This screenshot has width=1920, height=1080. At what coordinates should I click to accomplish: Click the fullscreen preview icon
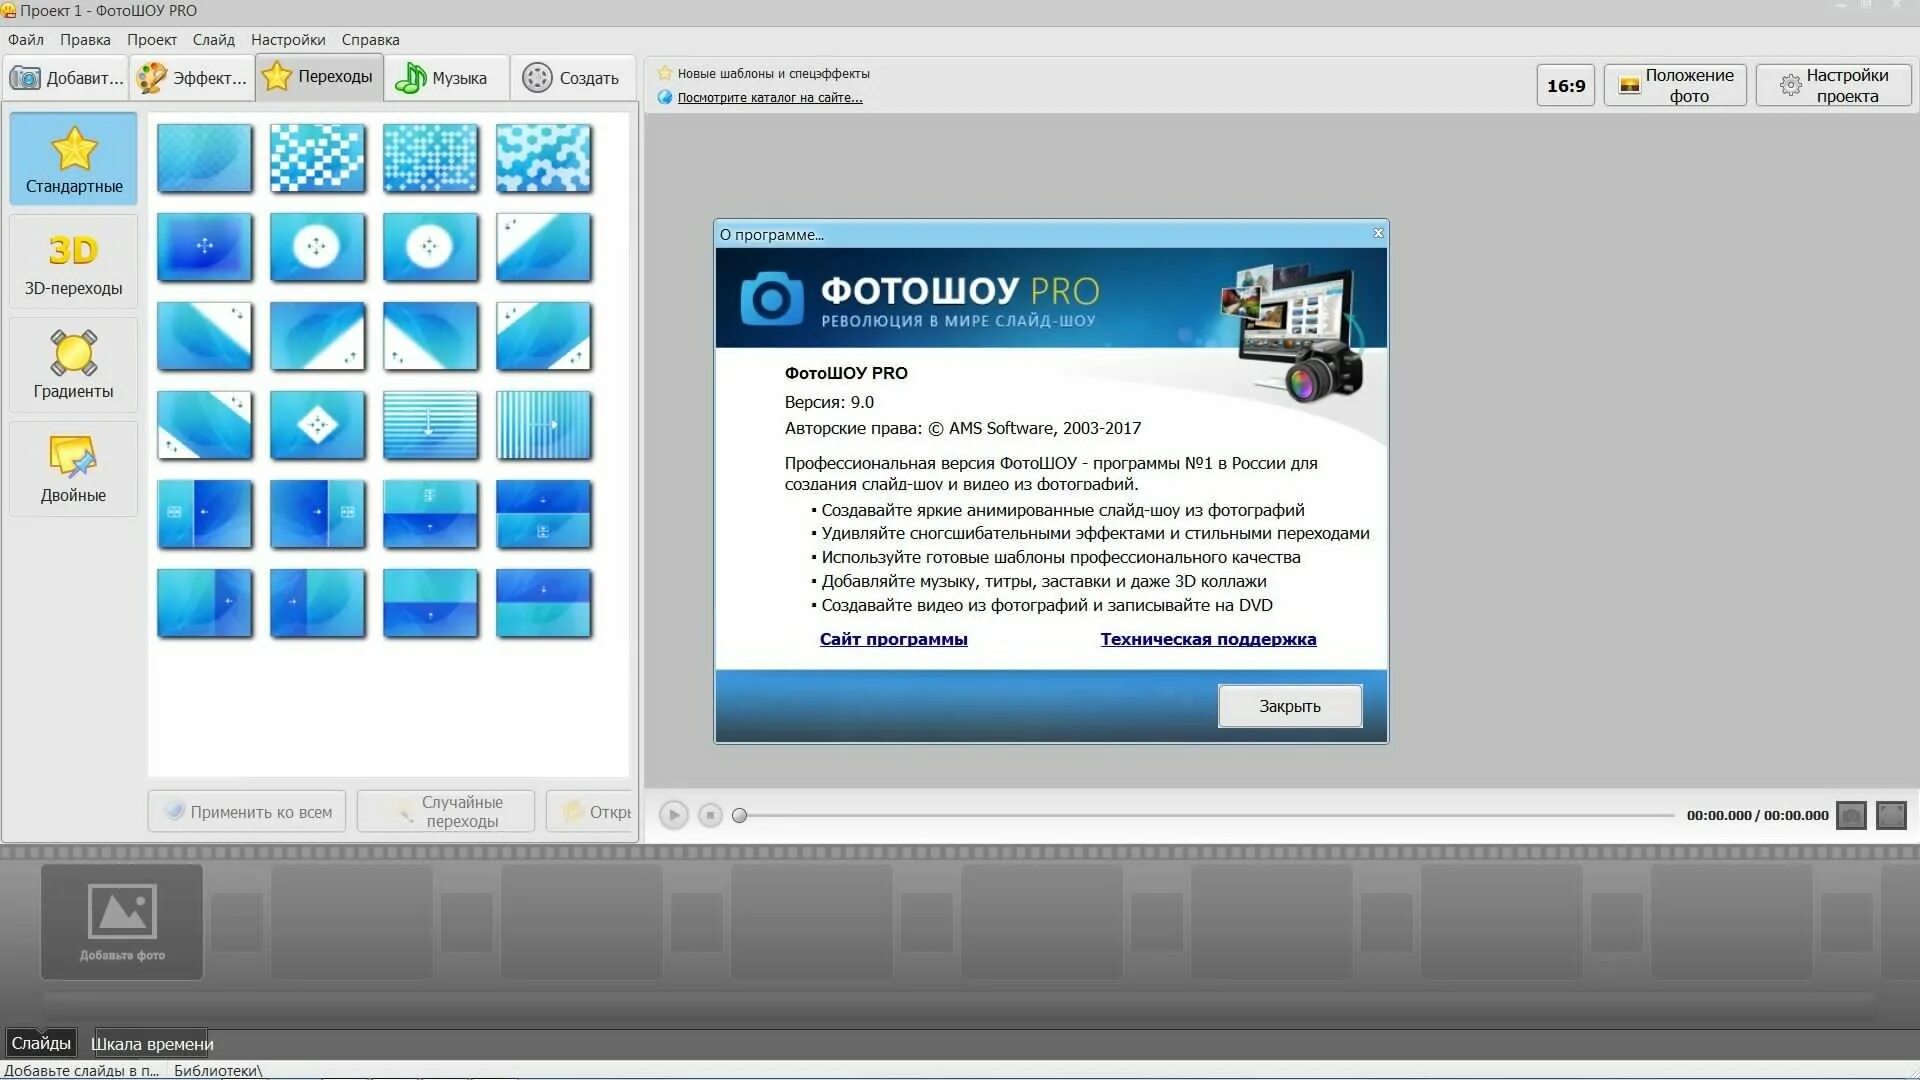(1891, 815)
